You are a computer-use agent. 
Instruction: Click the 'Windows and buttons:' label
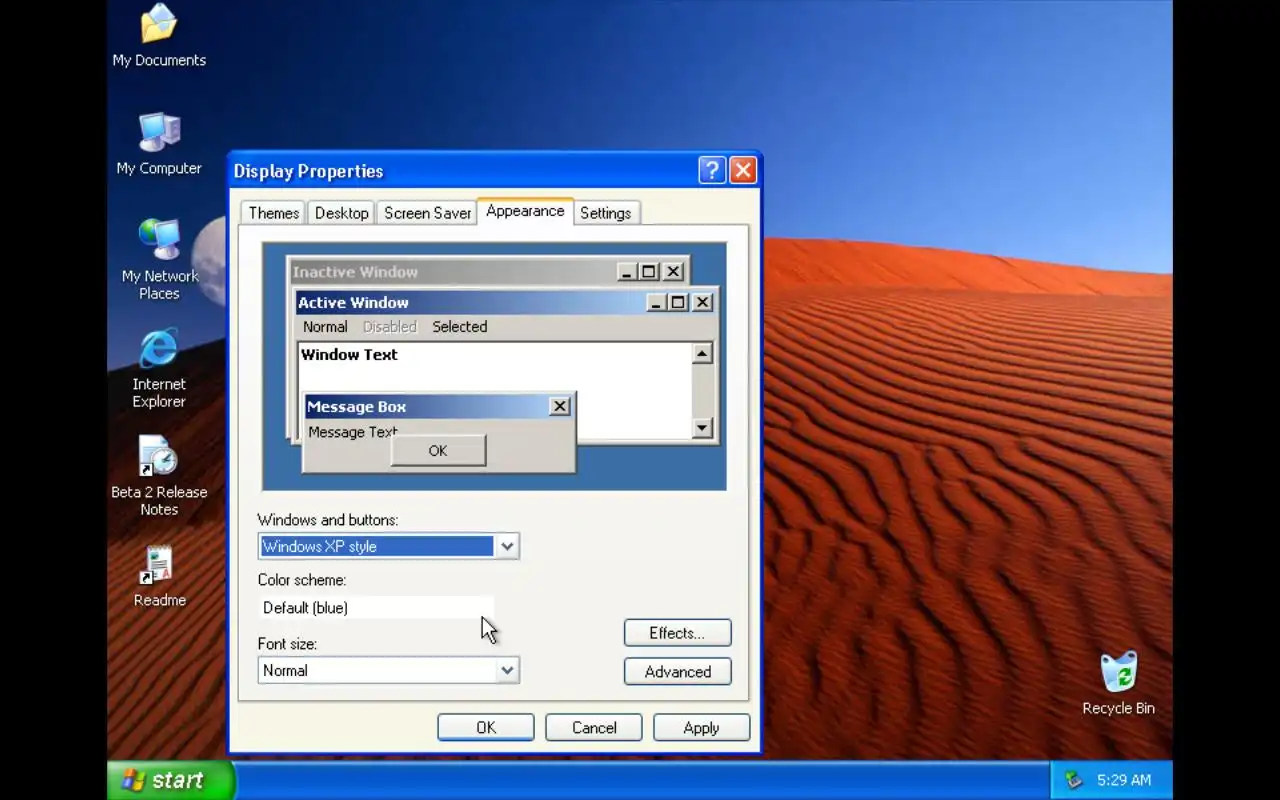327,520
